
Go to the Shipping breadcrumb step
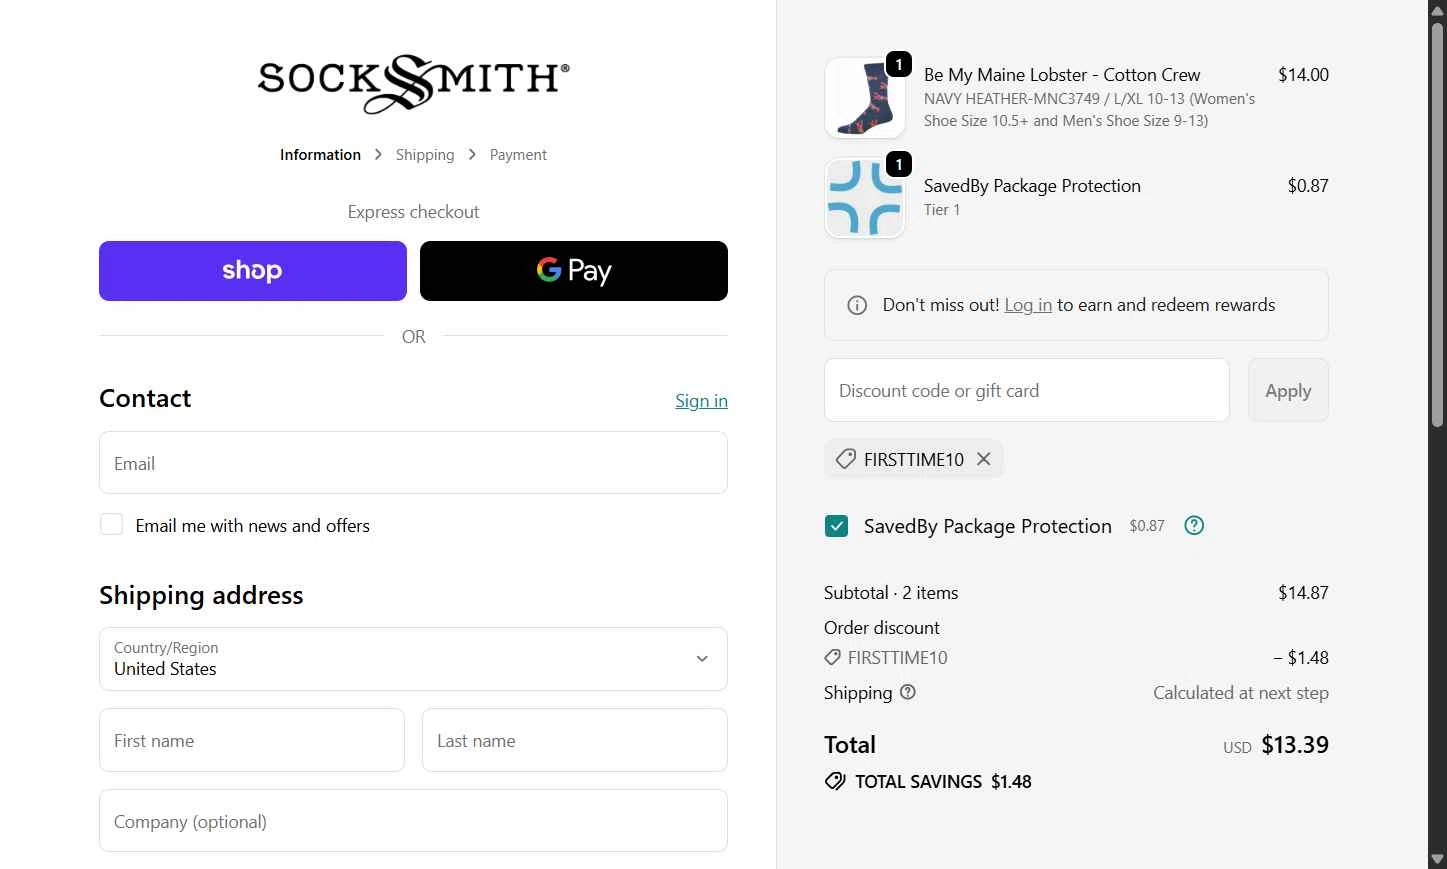coord(425,155)
